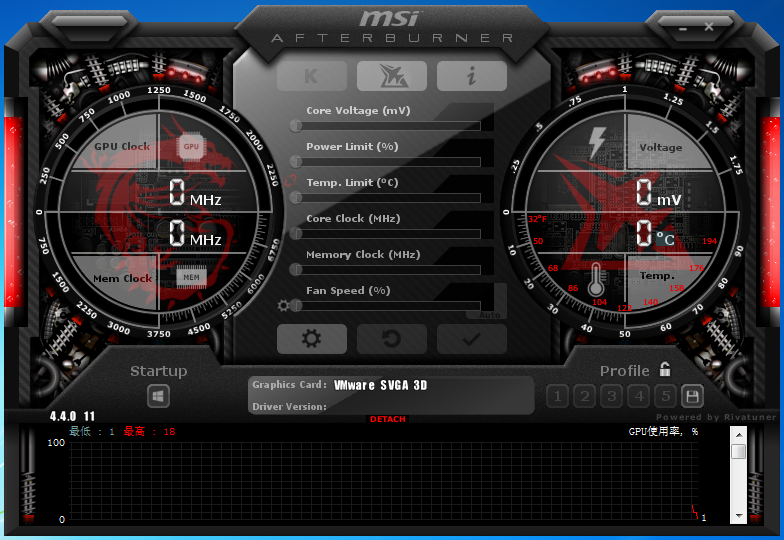This screenshot has height=540, width=784.
Task: Select profile slot 3
Action: click(x=612, y=396)
